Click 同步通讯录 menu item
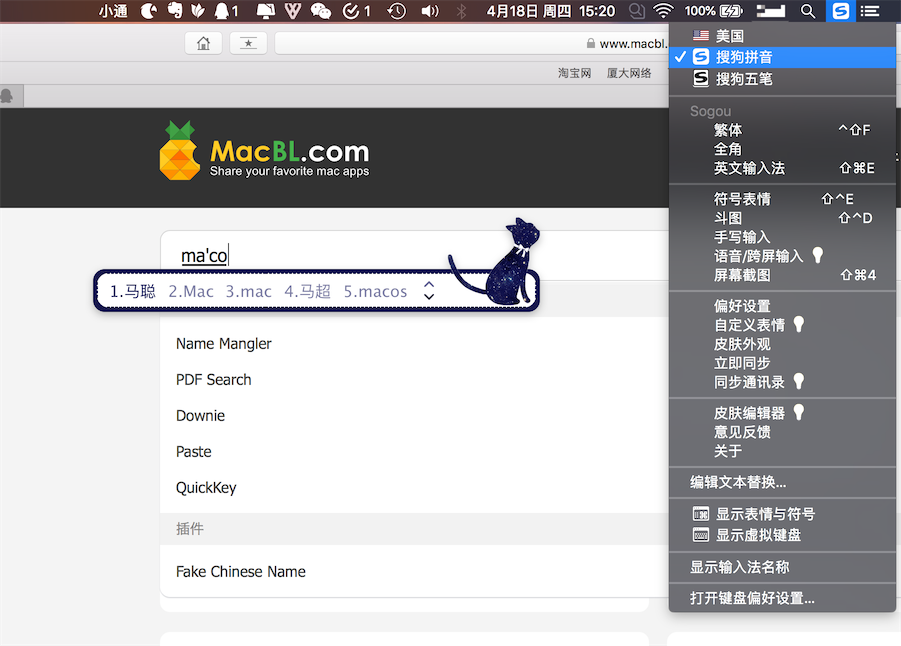The image size is (901, 646). [x=782, y=382]
